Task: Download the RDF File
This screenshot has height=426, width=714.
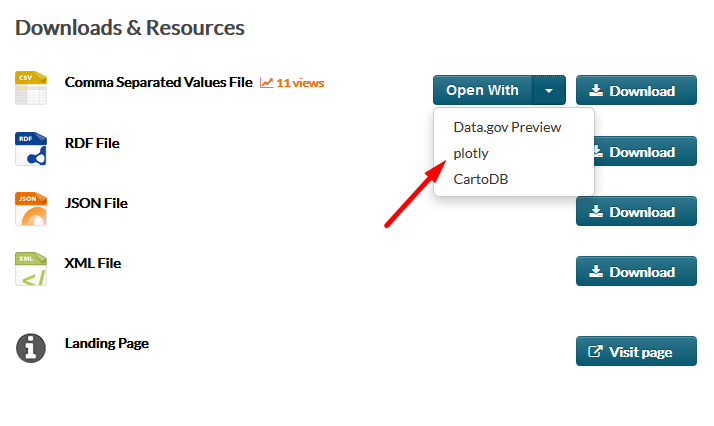Action: pos(645,151)
